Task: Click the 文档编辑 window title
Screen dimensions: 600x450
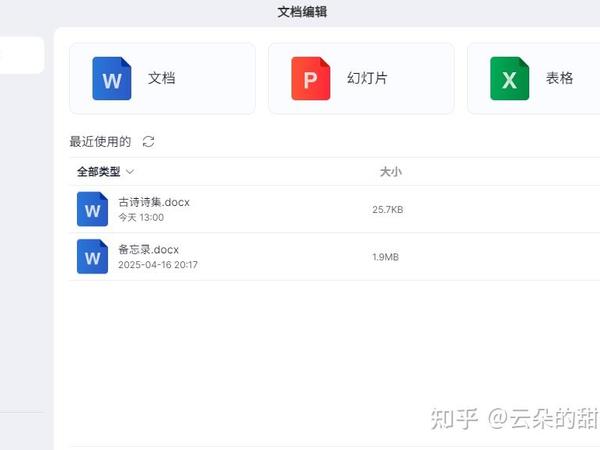Action: click(302, 12)
